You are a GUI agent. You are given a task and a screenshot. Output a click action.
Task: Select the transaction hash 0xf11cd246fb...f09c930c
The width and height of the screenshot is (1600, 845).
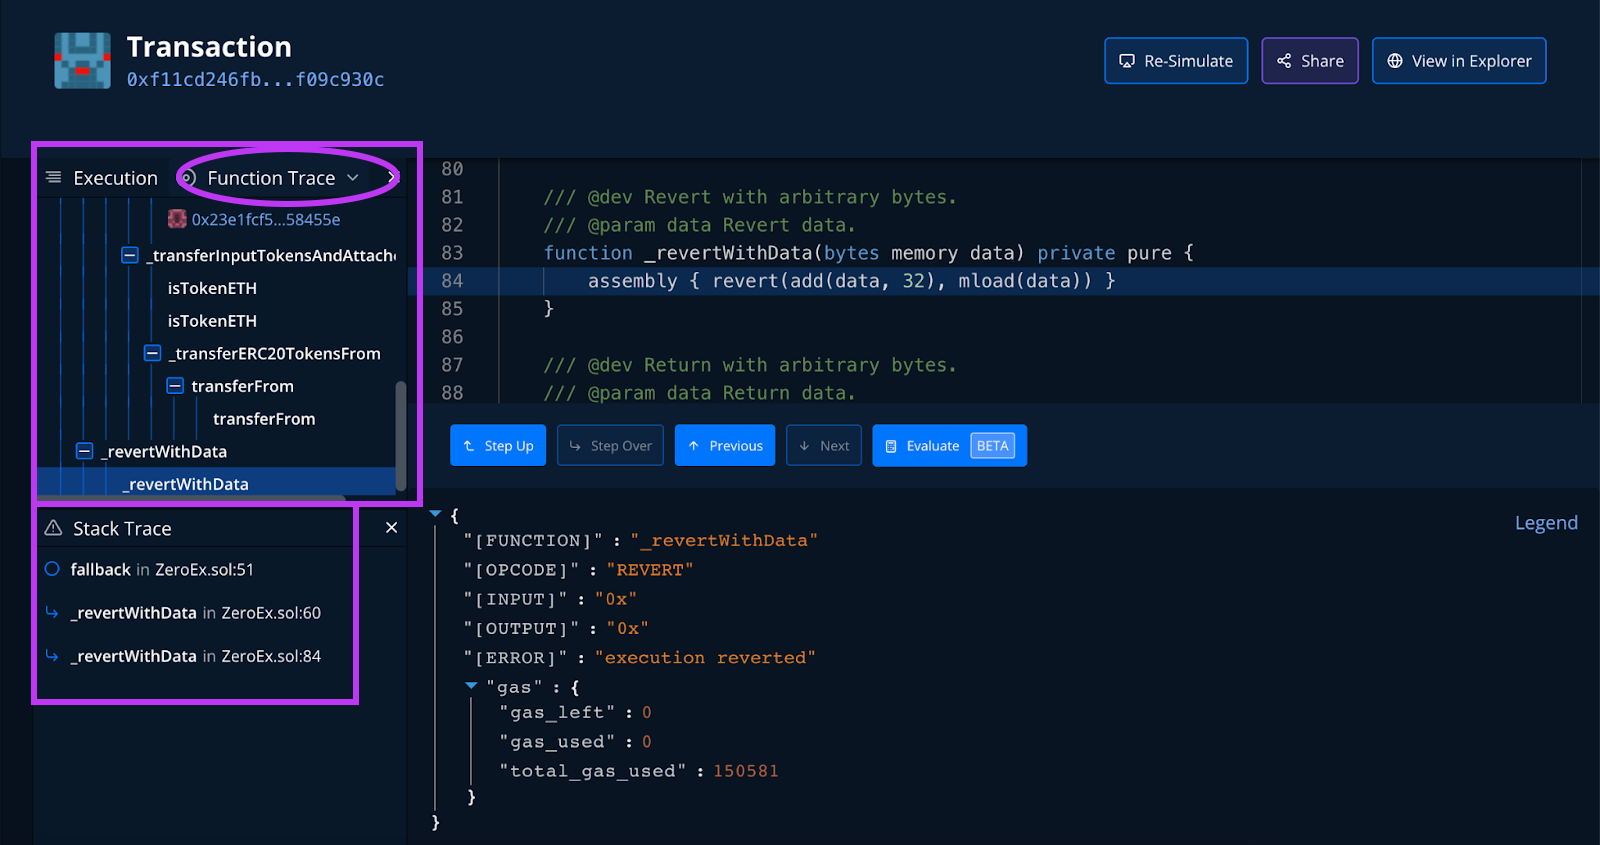pyautogui.click(x=255, y=79)
